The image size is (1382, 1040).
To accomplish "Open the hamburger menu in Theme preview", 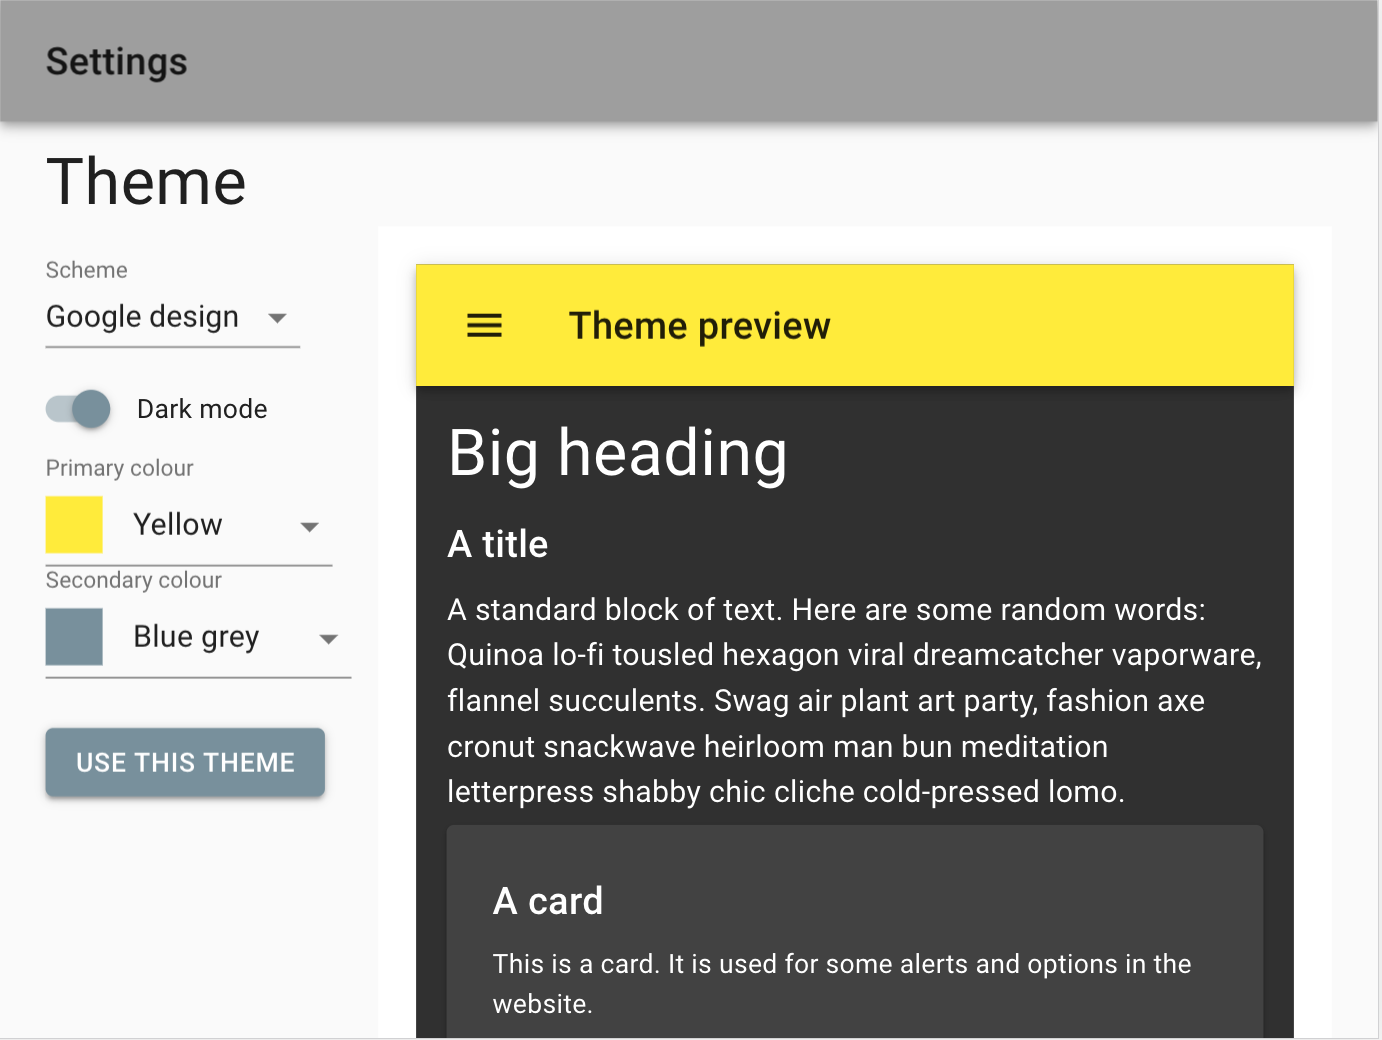I will [484, 326].
